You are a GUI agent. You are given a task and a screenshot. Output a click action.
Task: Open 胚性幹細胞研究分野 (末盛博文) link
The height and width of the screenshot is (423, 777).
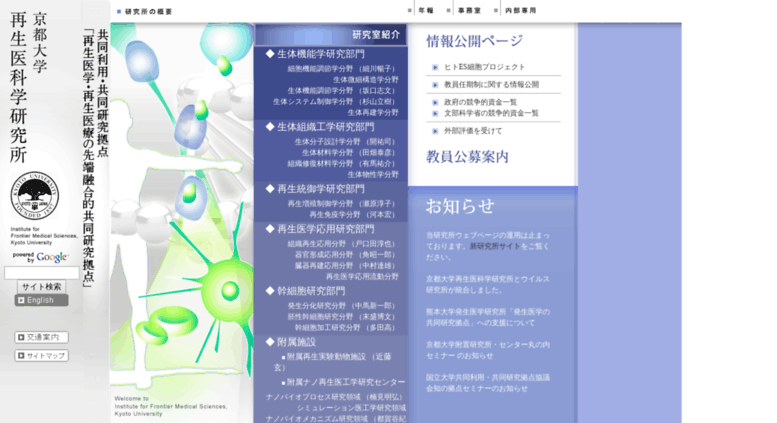click(342, 317)
